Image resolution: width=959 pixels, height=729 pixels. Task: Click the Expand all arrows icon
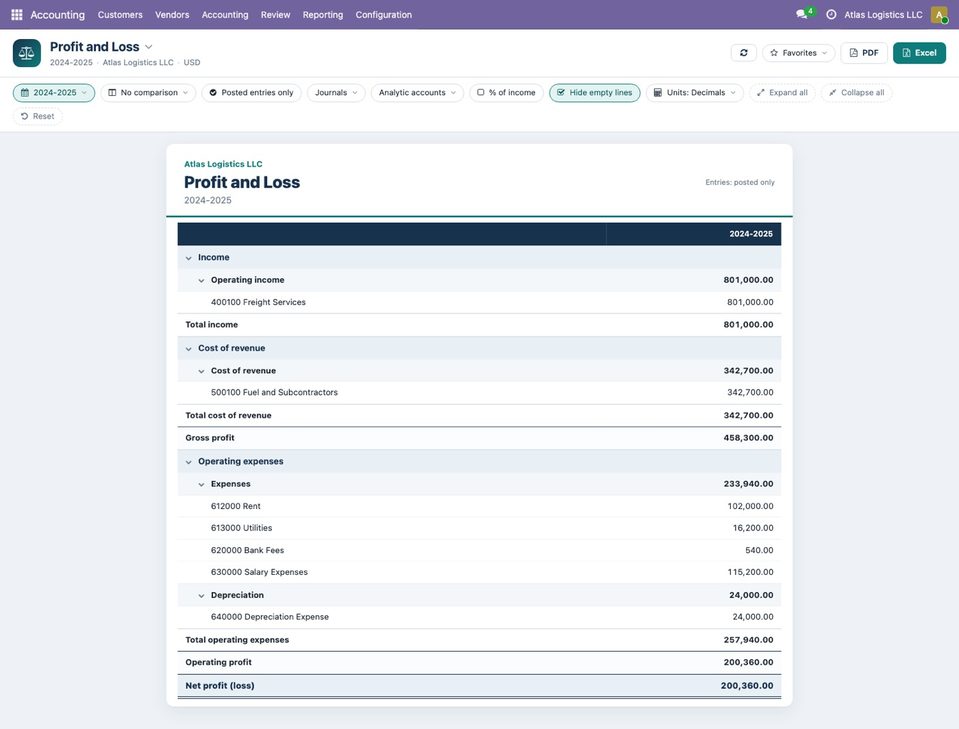(x=760, y=93)
